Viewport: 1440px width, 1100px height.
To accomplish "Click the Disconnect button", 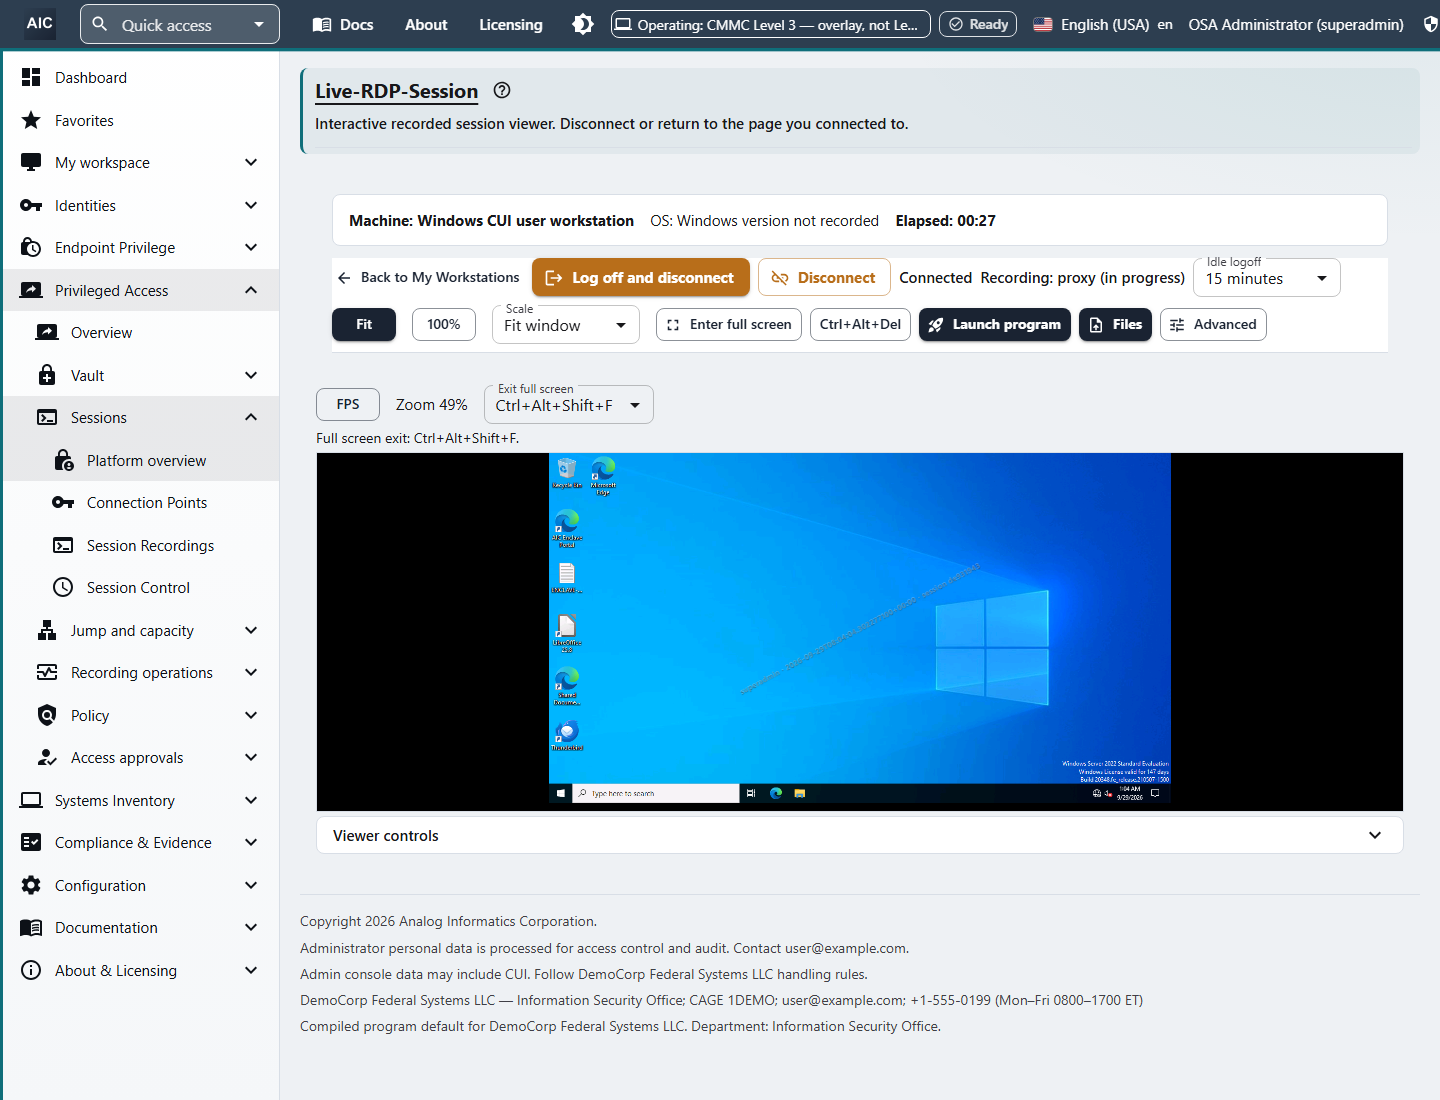I will 823,277.
